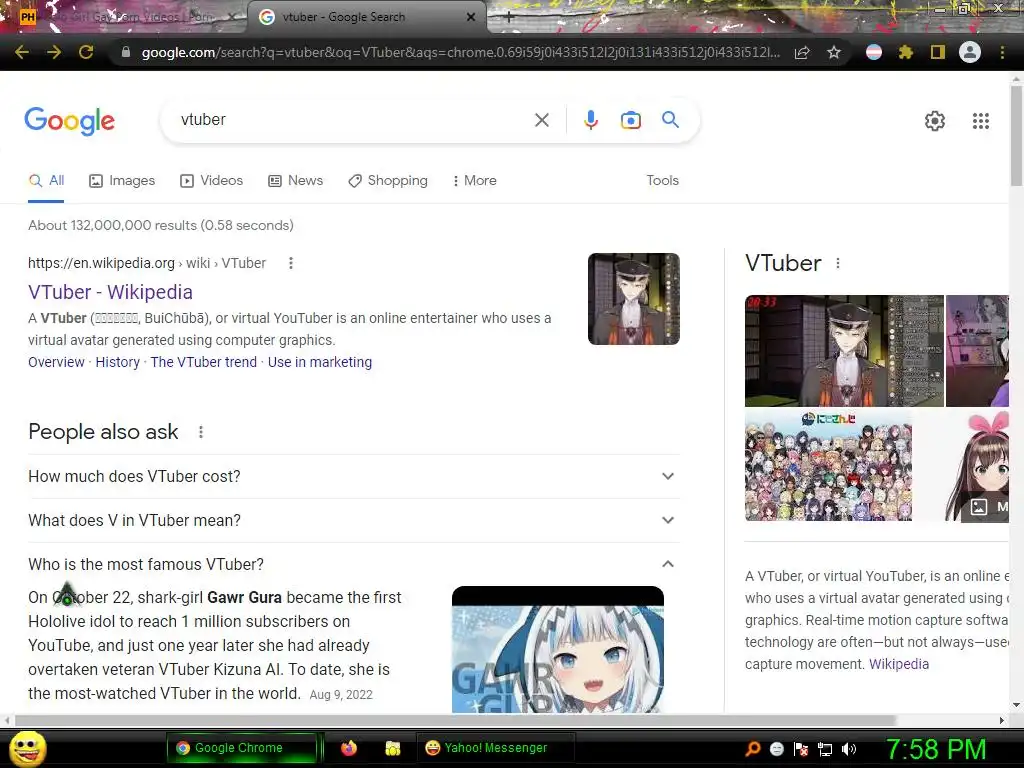Open the large VTuber panel image with officer hat

(x=844, y=351)
